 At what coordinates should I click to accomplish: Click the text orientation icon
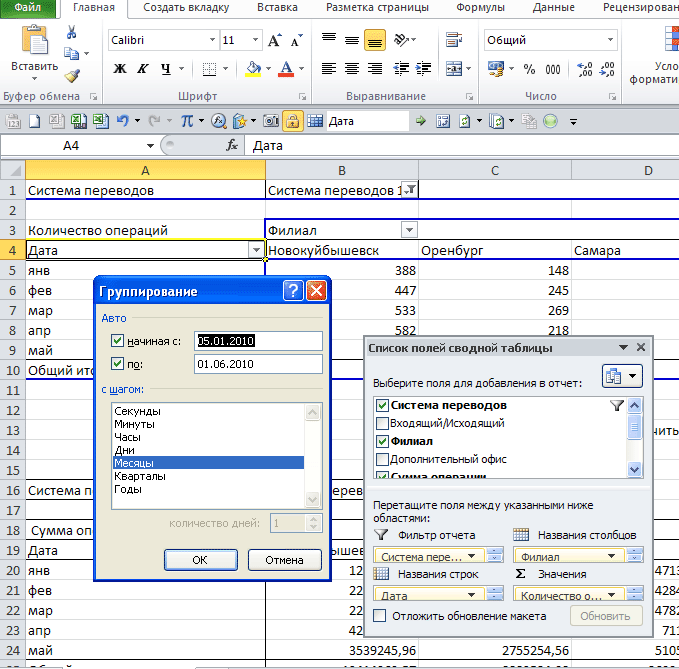[x=401, y=40]
